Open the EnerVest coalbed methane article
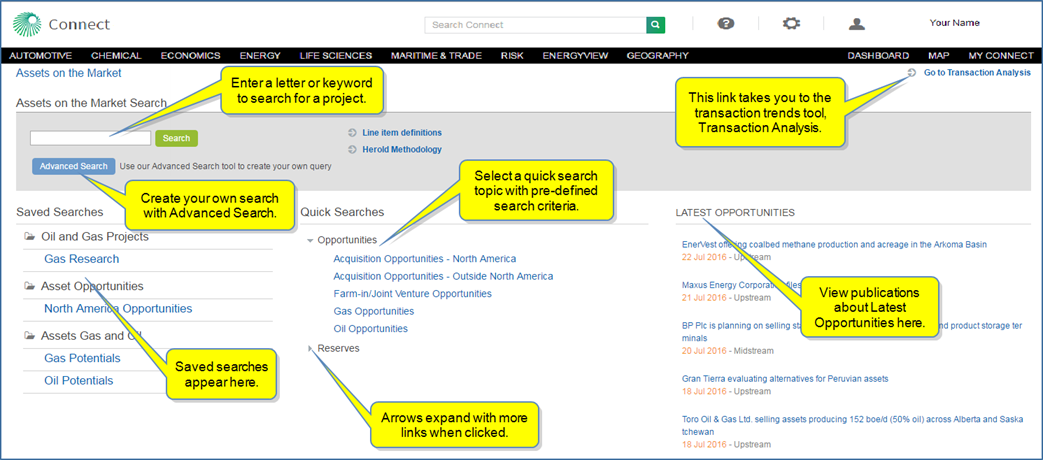The width and height of the screenshot is (1043, 460). click(x=834, y=245)
